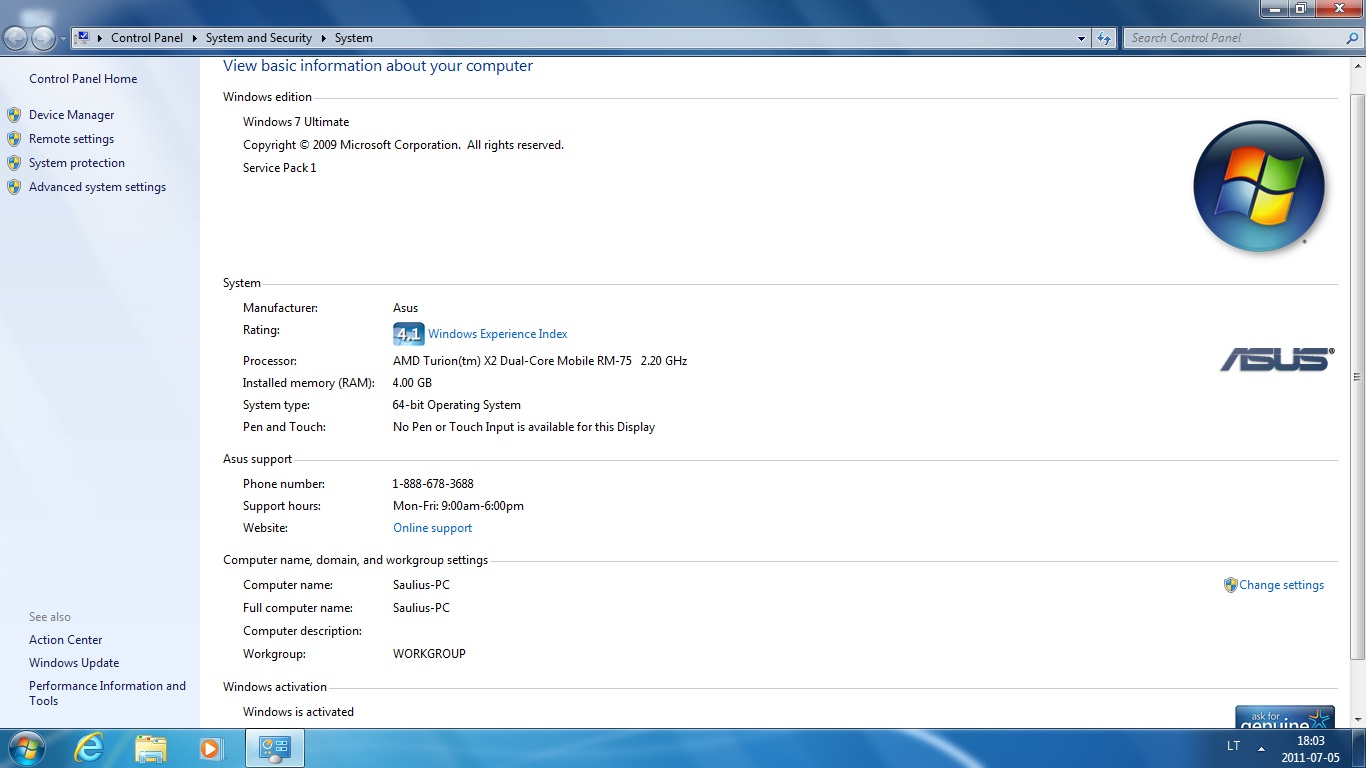Viewport: 1366px width, 768px height.
Task: Click the Ask for Genuine badge
Action: coord(1284,717)
